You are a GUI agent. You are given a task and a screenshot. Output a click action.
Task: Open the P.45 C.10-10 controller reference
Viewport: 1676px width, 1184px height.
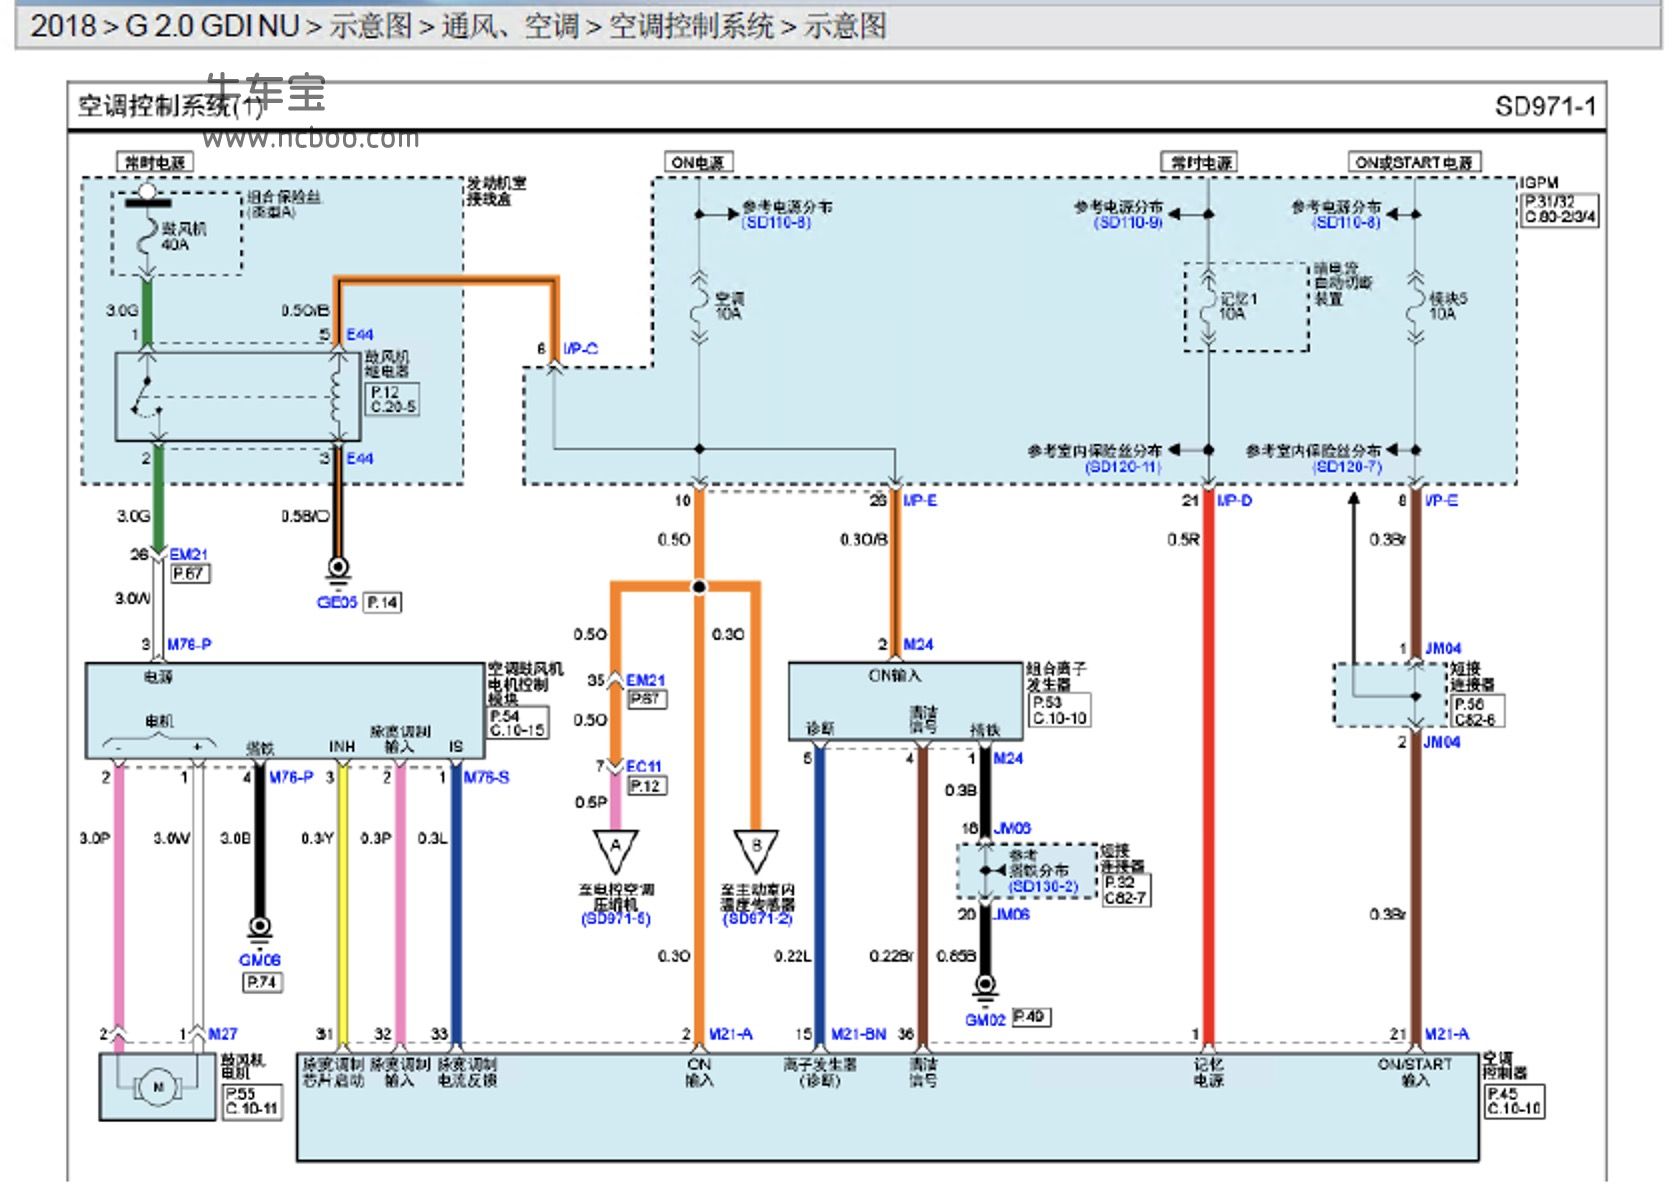[x=1515, y=1102]
